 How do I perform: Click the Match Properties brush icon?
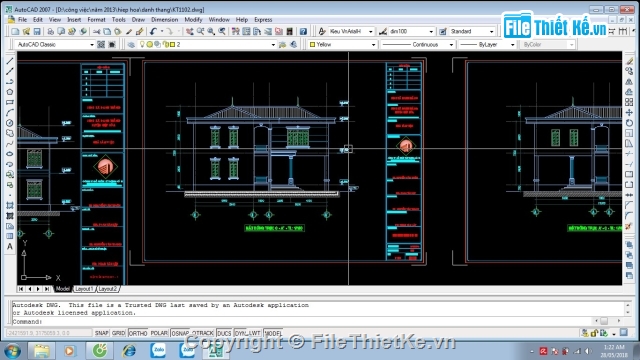[x=129, y=31]
